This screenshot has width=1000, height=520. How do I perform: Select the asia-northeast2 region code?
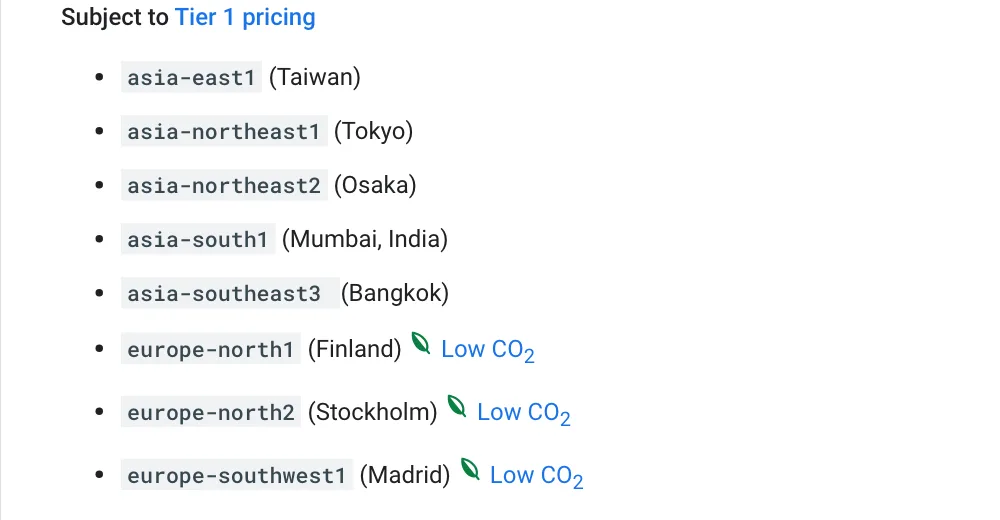pos(224,186)
